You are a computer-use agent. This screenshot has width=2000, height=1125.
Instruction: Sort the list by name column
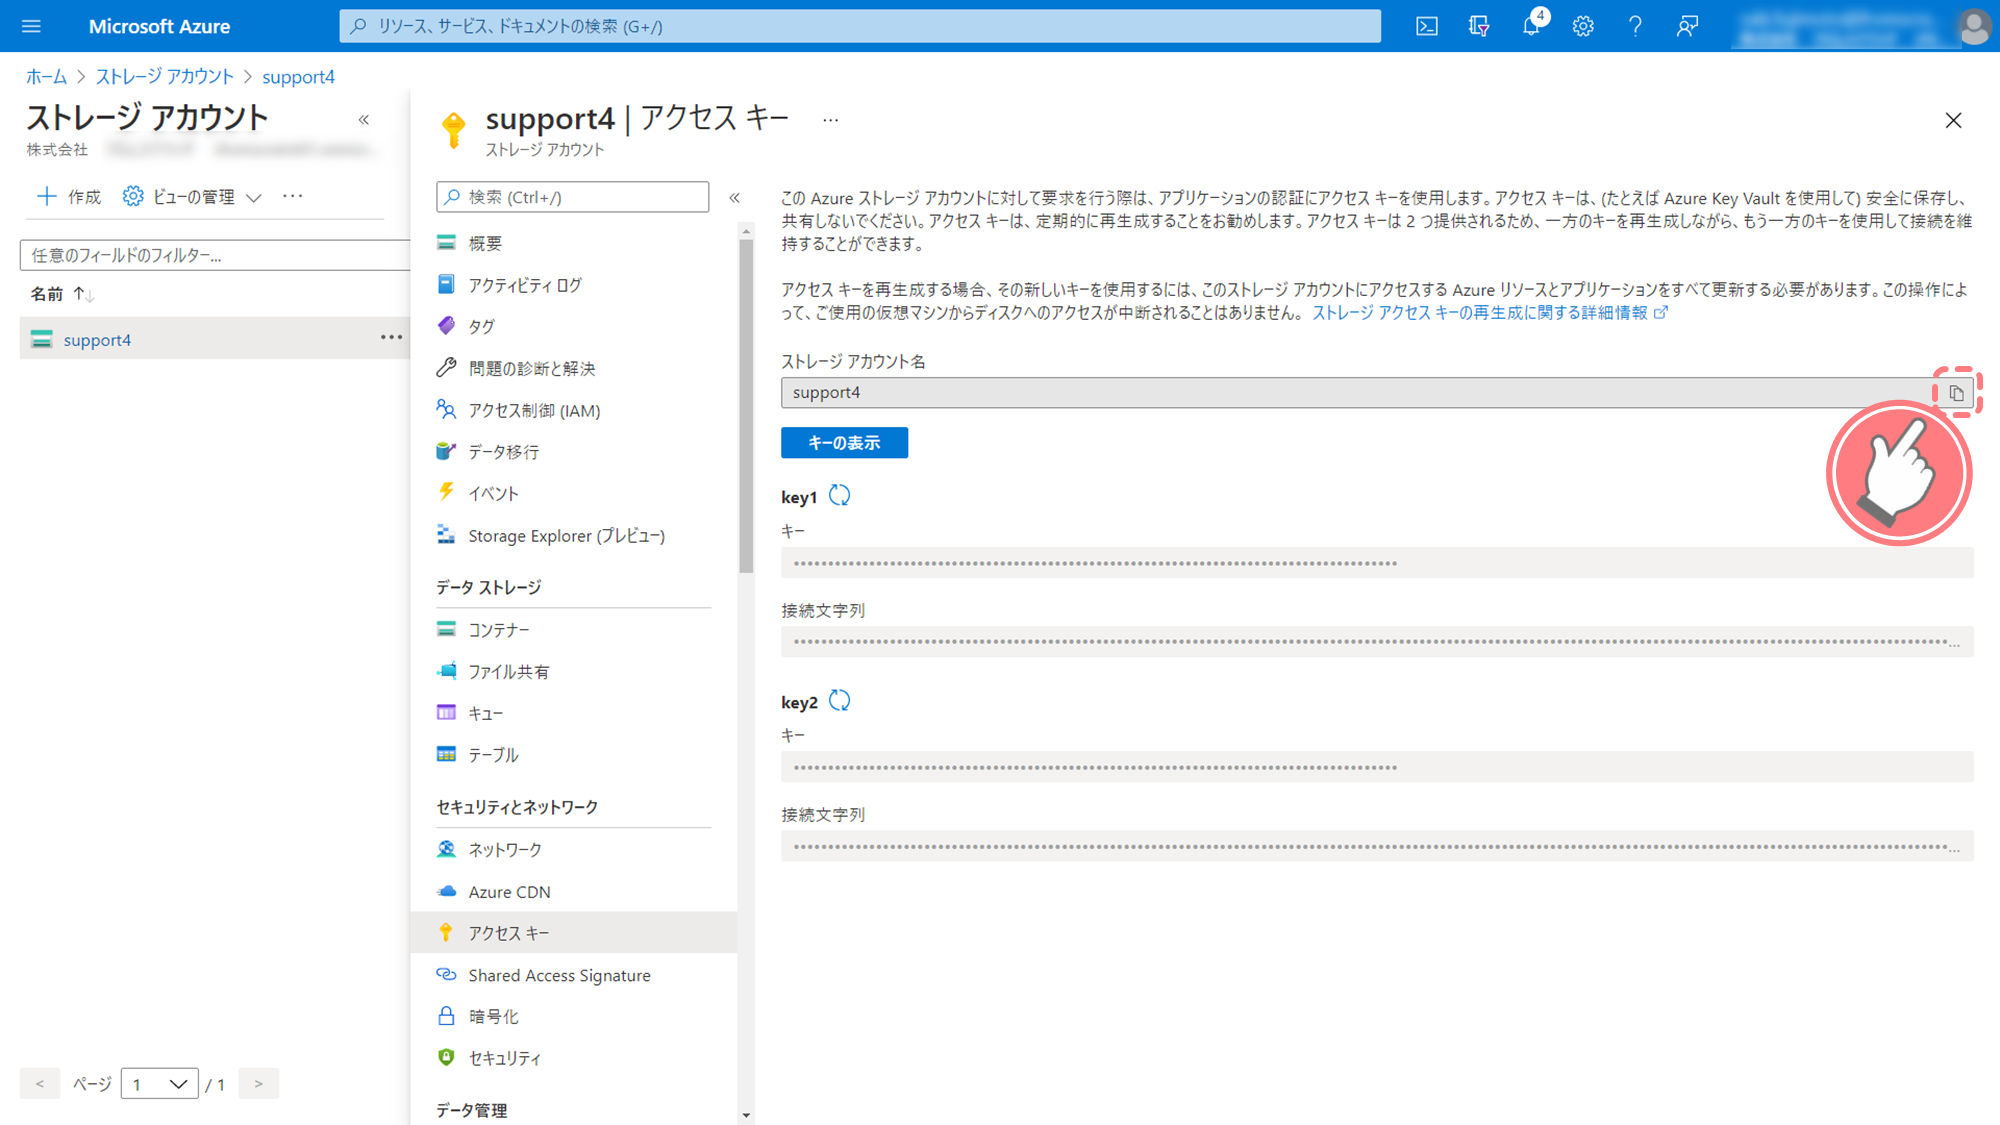click(x=62, y=294)
